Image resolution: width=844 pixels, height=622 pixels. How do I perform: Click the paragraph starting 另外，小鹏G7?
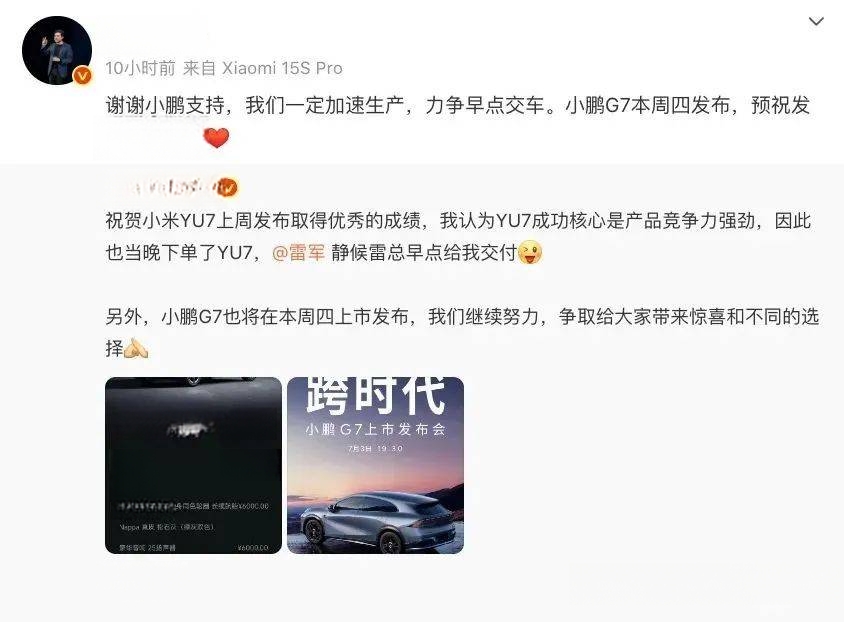(x=462, y=333)
